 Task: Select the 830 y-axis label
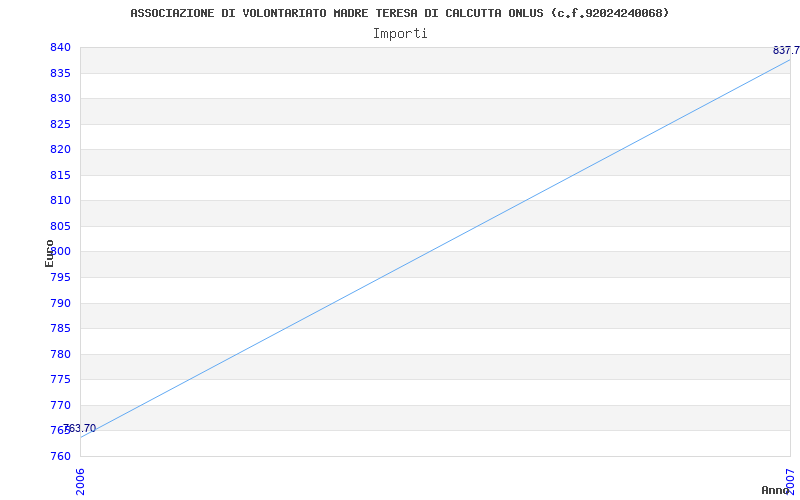tap(60, 98)
